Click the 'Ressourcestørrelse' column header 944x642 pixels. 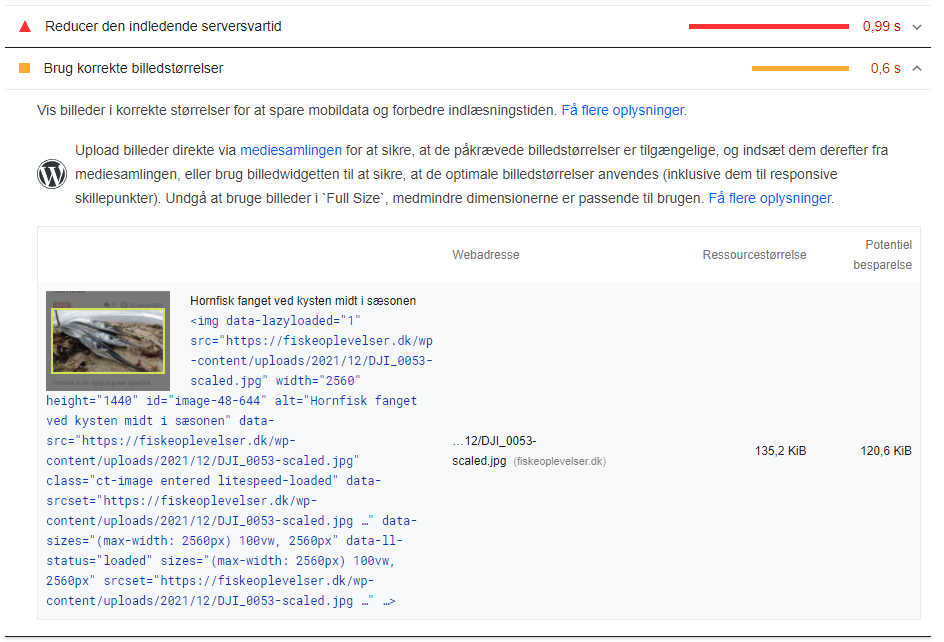pyautogui.click(x=754, y=255)
